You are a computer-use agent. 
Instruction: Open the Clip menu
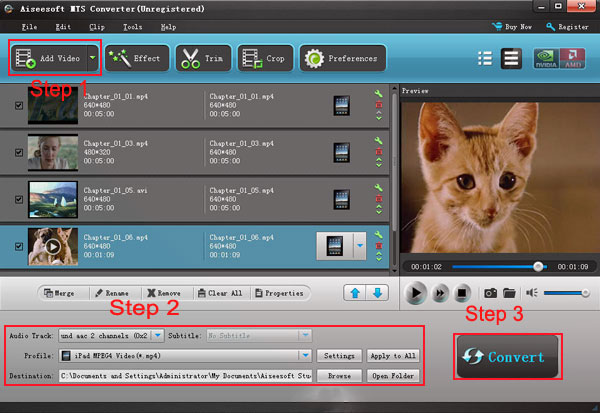(x=97, y=27)
